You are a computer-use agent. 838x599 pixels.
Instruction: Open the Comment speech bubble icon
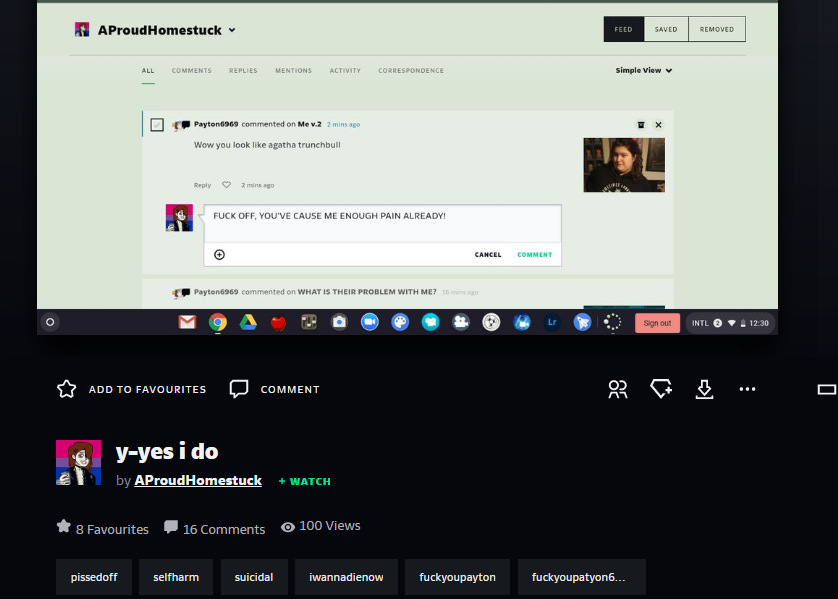239,389
